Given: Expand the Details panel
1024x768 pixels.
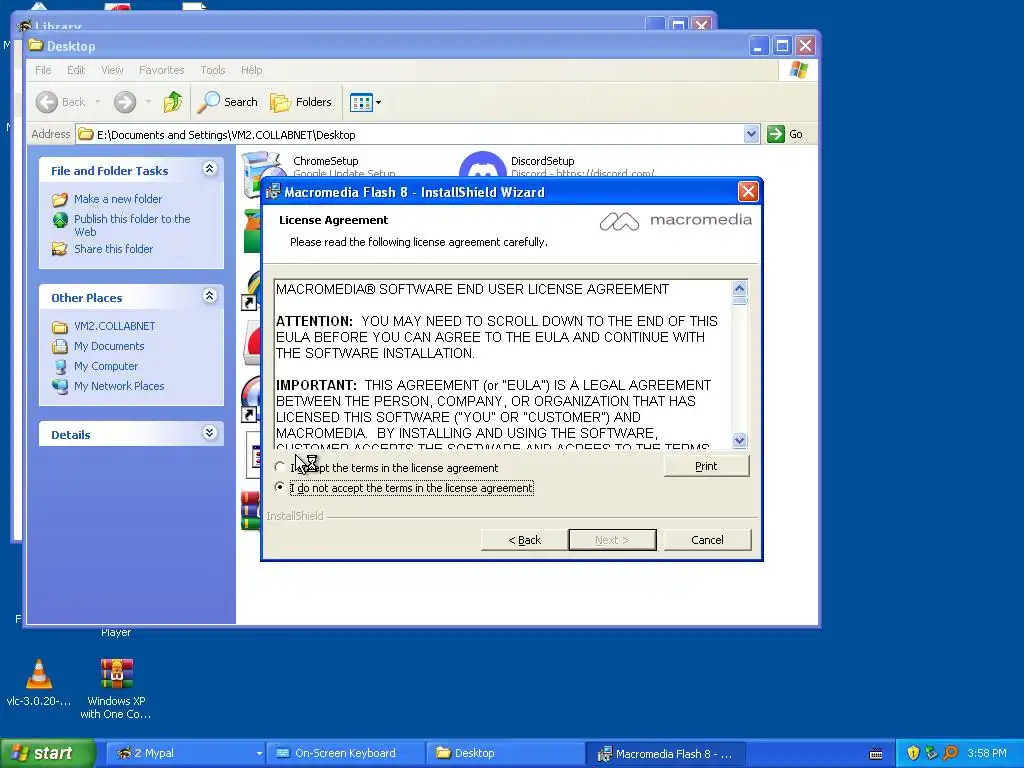Looking at the screenshot, I should pos(209,433).
